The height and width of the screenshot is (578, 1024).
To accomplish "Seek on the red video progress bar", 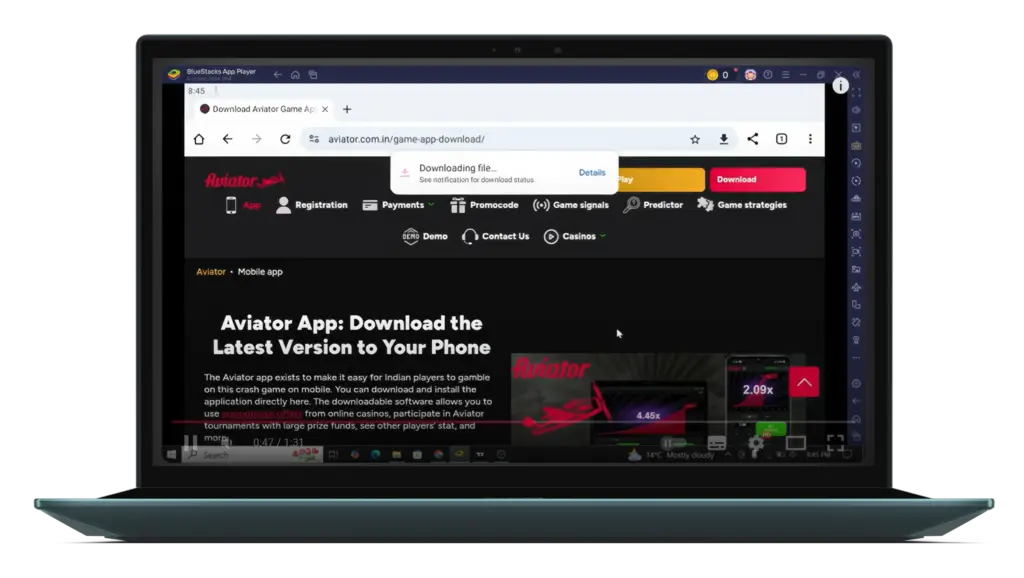I will 400,422.
